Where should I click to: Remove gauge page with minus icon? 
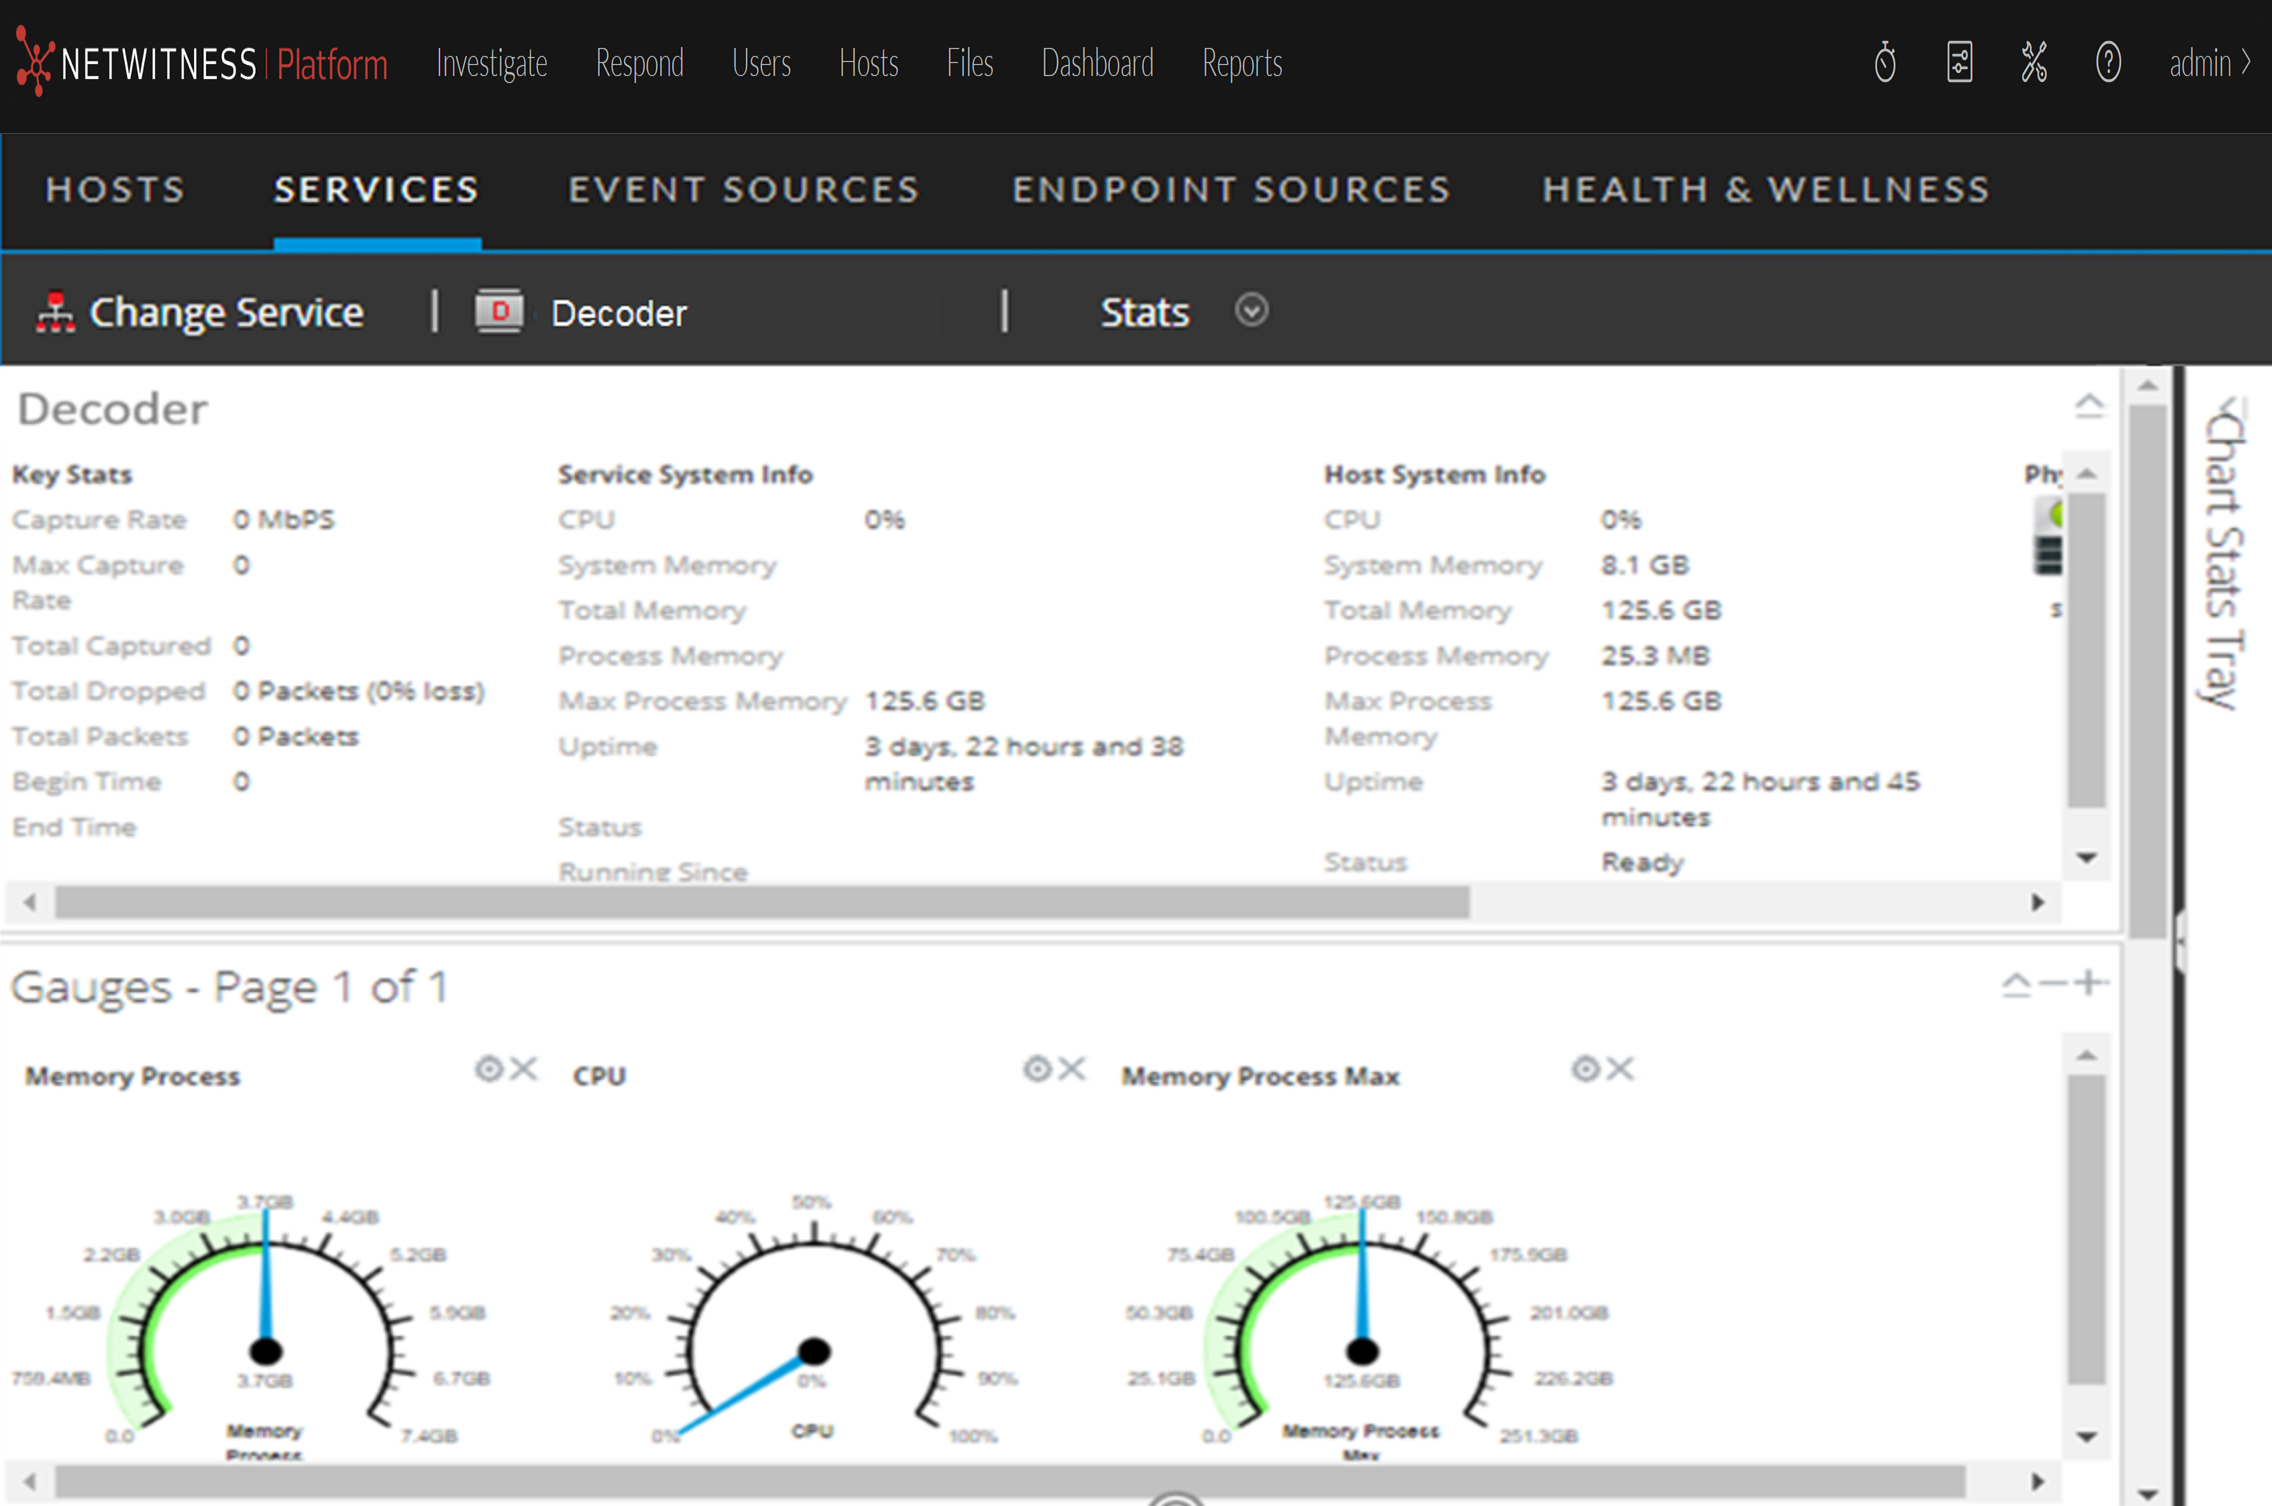click(x=2053, y=983)
